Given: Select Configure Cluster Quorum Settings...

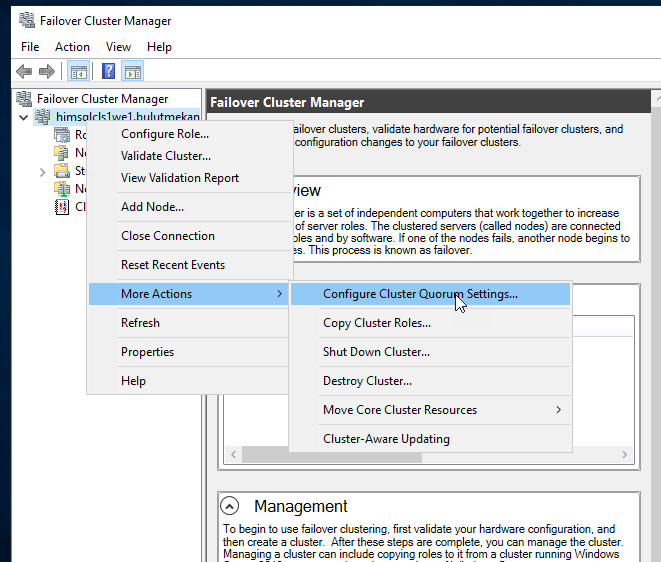Looking at the screenshot, I should coord(430,293).
